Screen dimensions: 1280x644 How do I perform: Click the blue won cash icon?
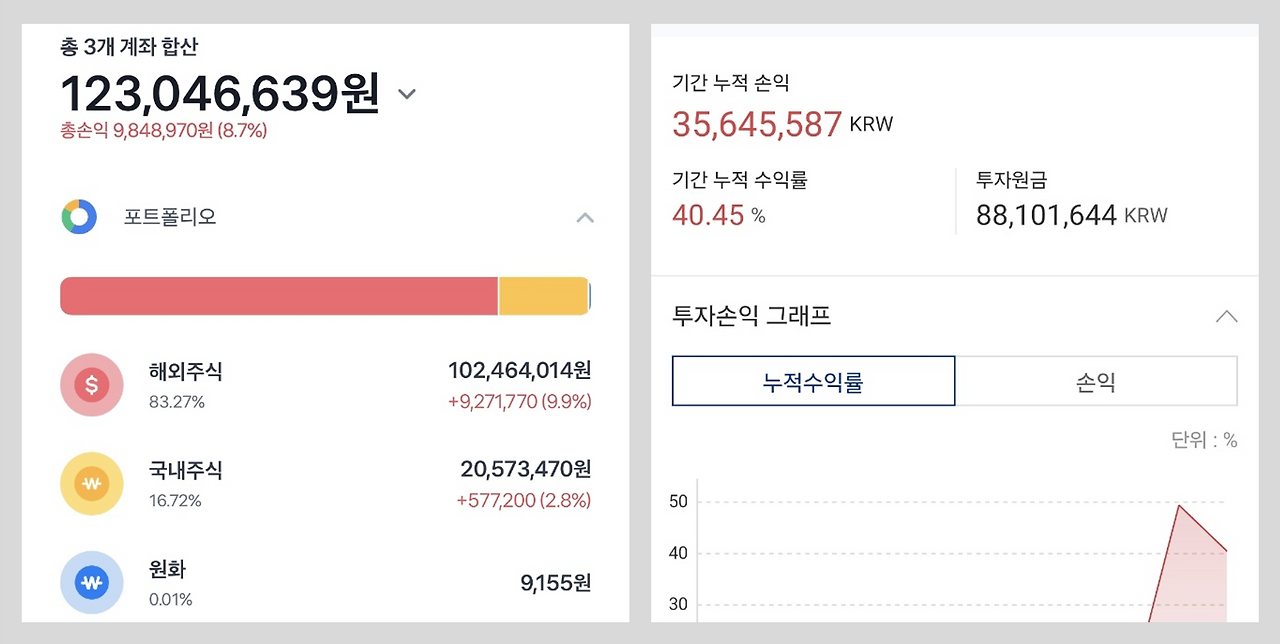coord(92,582)
